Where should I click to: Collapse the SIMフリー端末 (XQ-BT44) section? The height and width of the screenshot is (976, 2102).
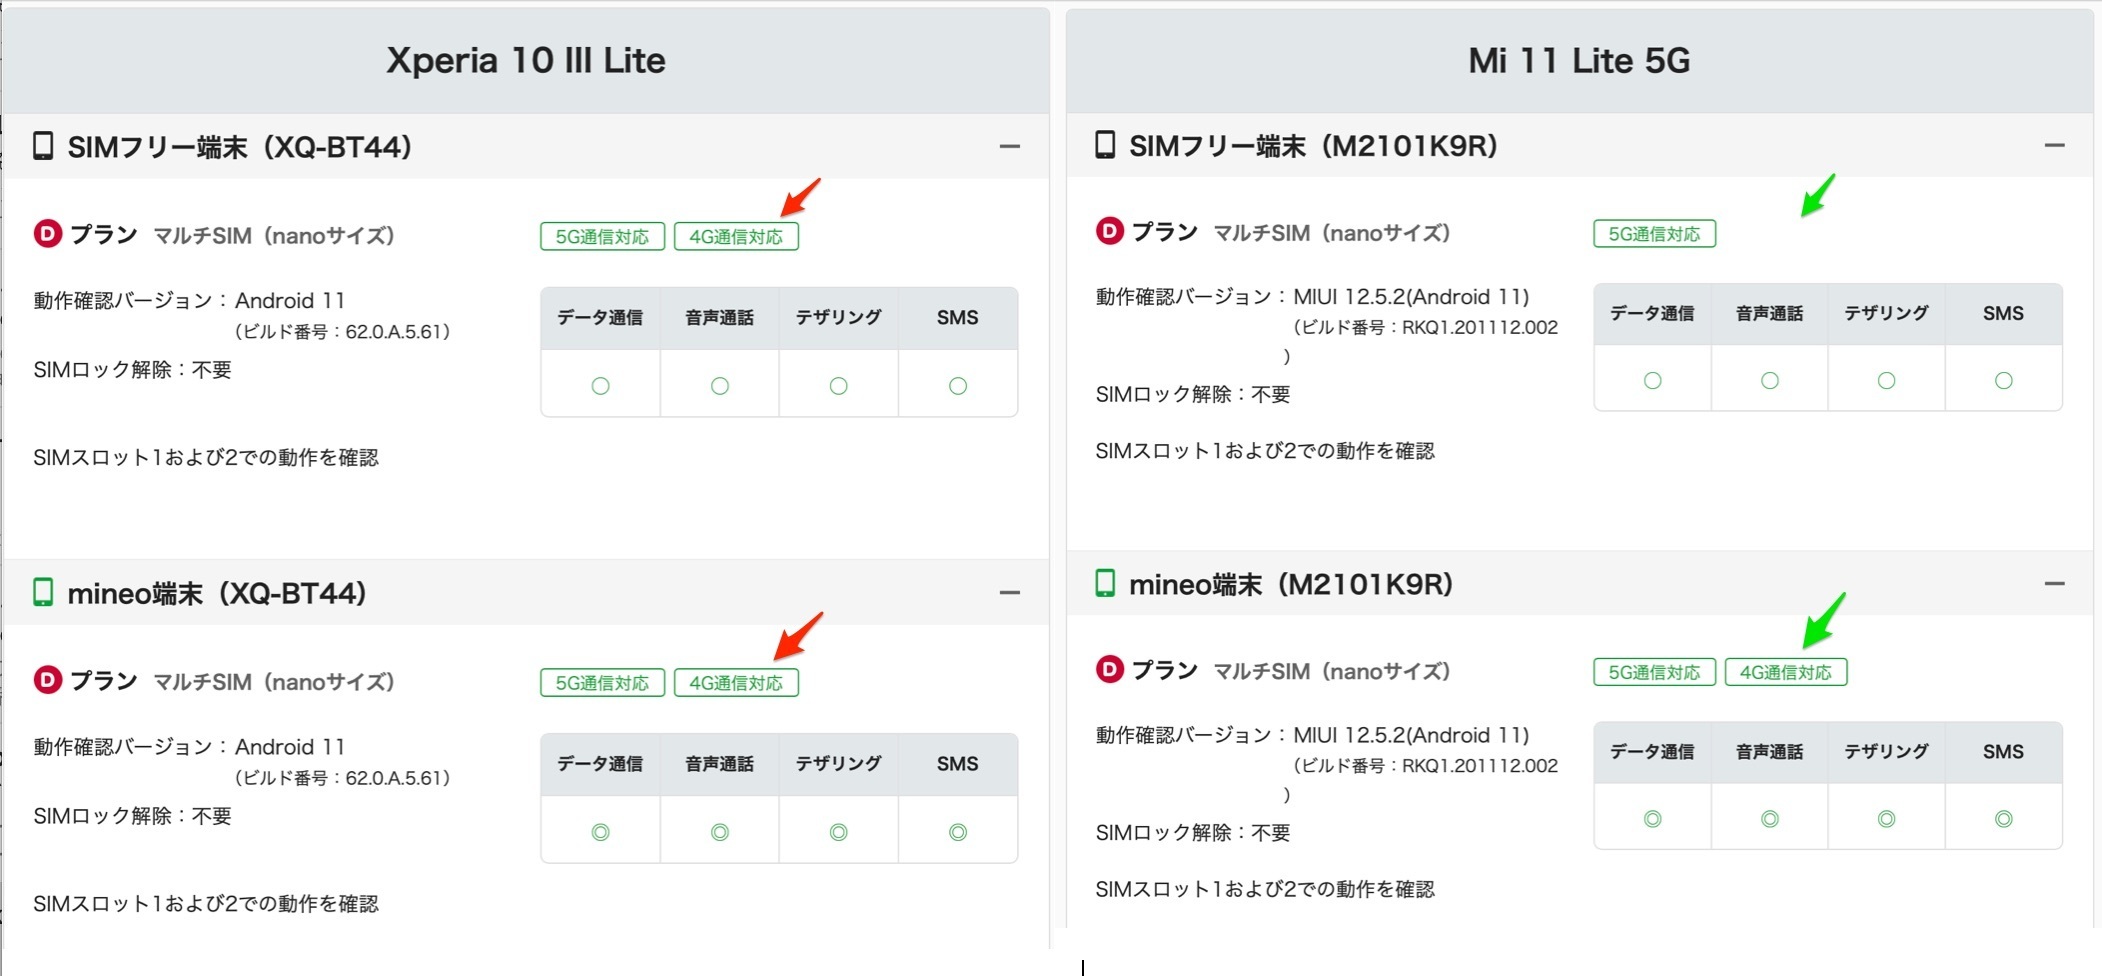(1010, 147)
